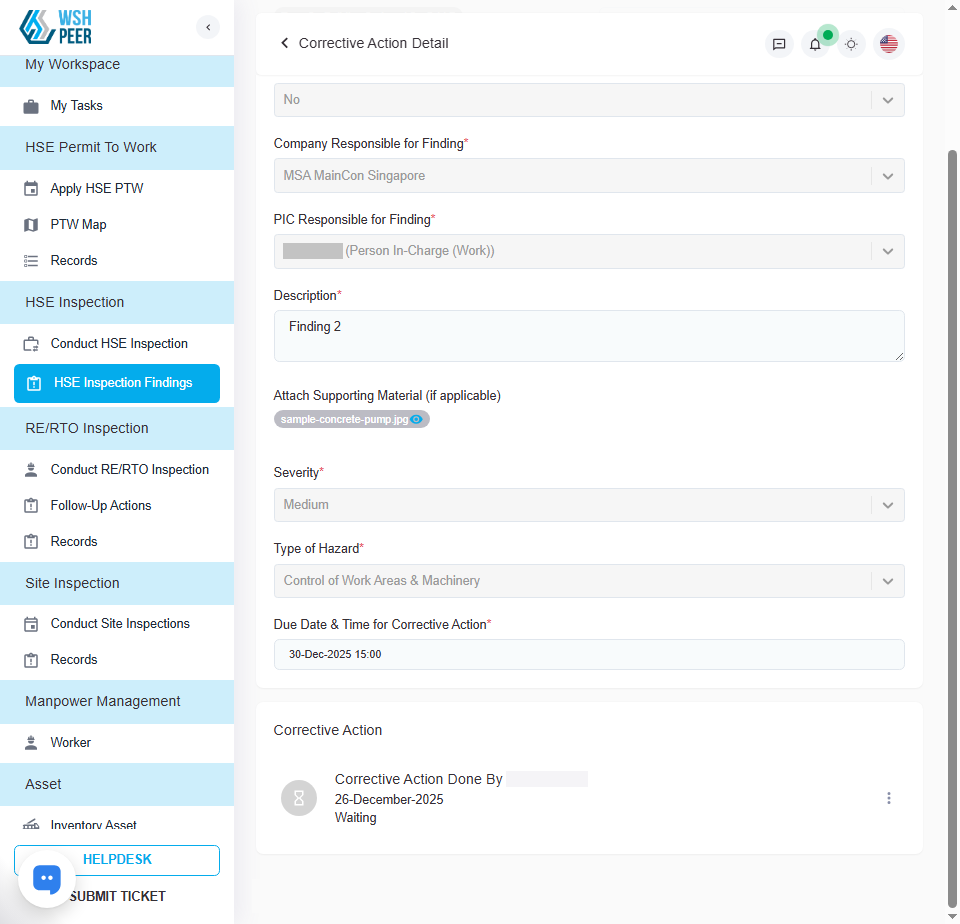Open the PIC Responsible for Finding dropdown
The width and height of the screenshot is (960, 924).
click(x=887, y=252)
